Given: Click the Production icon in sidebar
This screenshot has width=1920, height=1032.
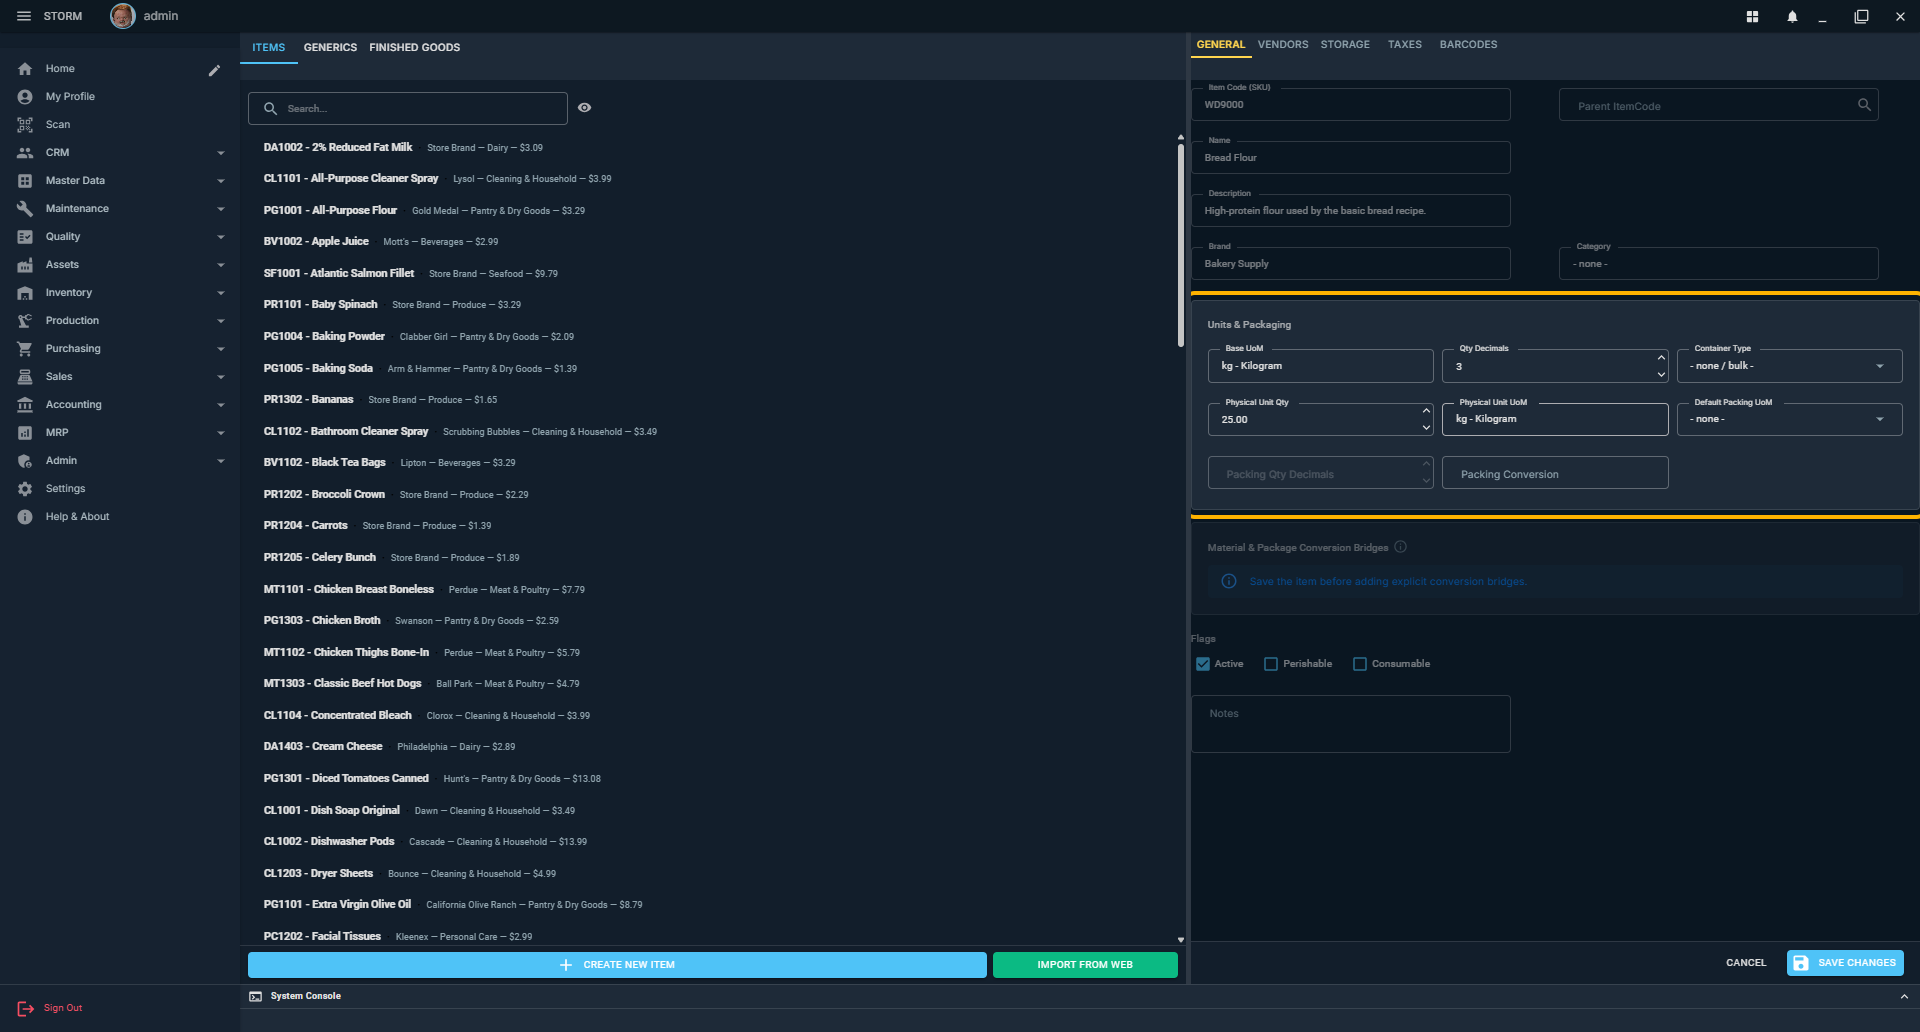Looking at the screenshot, I should (x=25, y=321).
